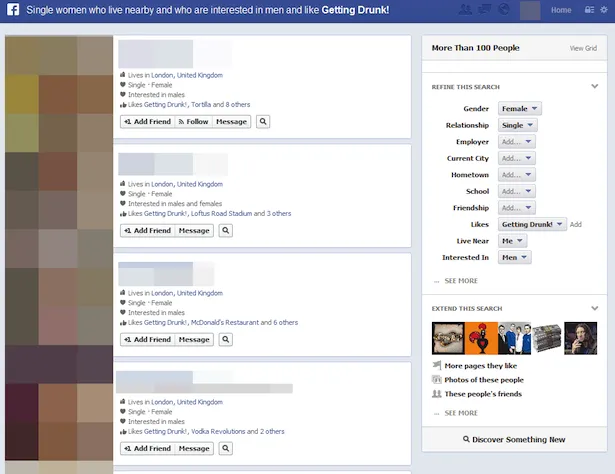Open privacy shortcuts icon in top bar
The image size is (615, 474).
click(590, 10)
